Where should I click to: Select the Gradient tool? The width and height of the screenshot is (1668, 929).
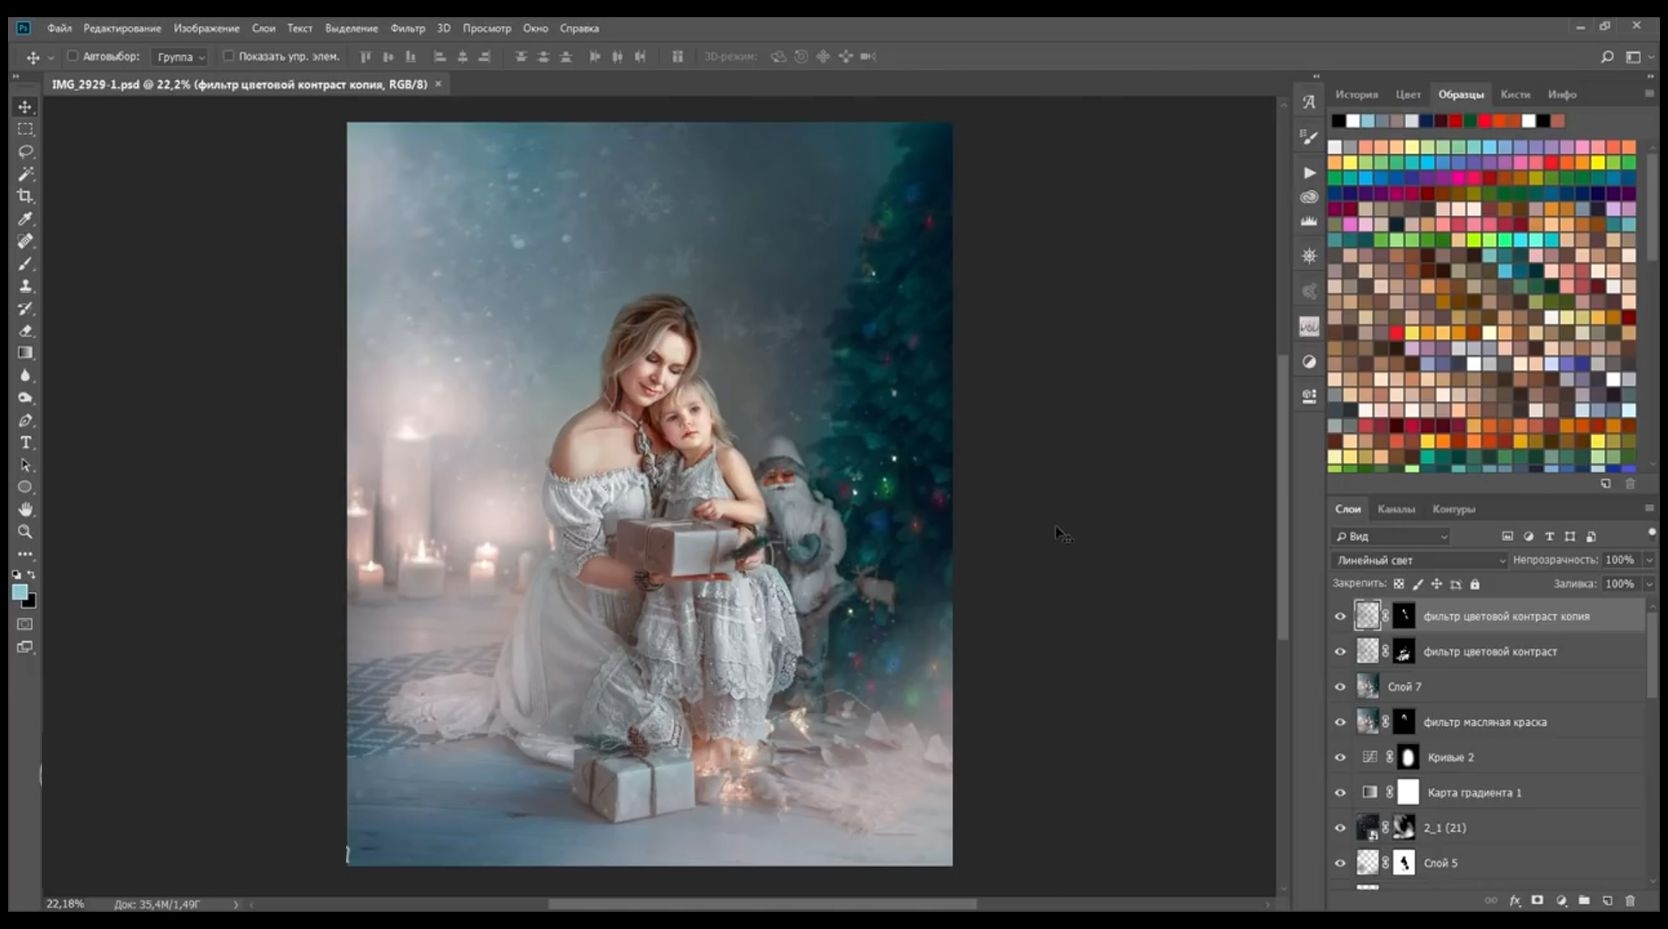pyautogui.click(x=25, y=353)
